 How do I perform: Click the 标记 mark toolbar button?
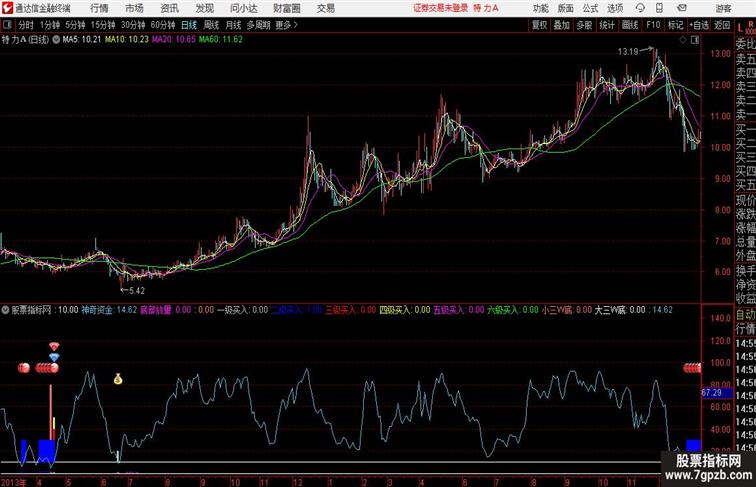pyautogui.click(x=675, y=25)
